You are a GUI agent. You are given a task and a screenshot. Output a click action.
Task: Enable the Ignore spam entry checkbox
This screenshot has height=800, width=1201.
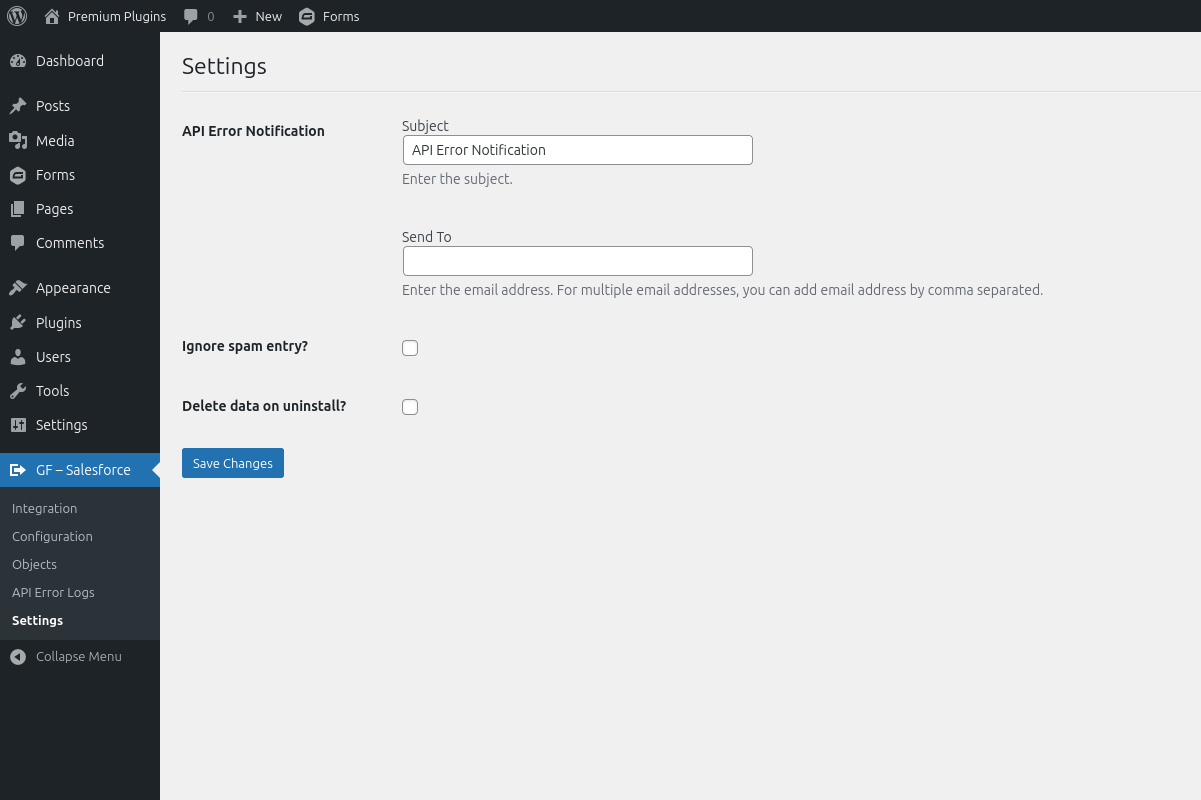(410, 347)
